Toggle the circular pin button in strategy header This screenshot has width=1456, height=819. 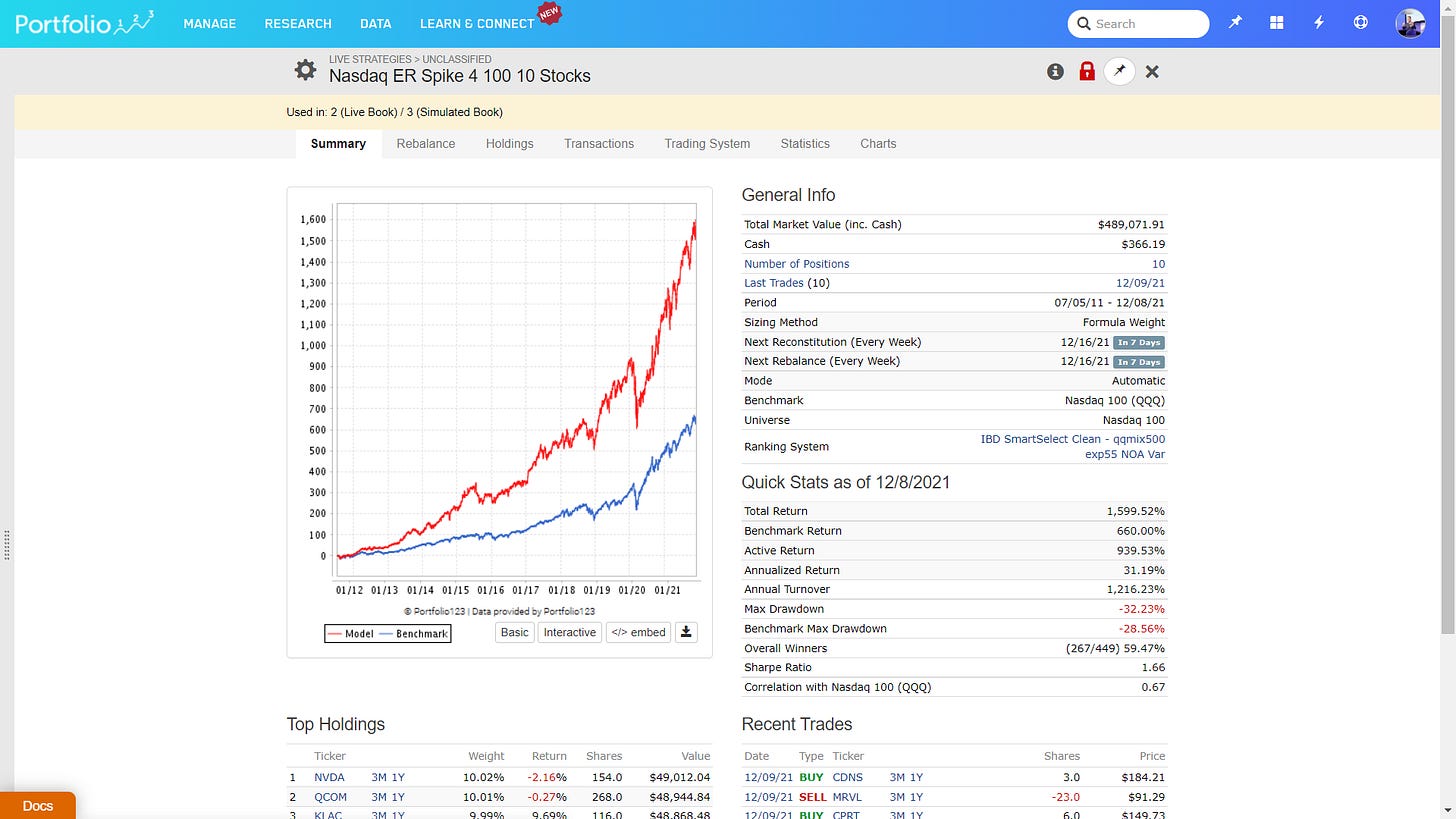pos(1119,71)
